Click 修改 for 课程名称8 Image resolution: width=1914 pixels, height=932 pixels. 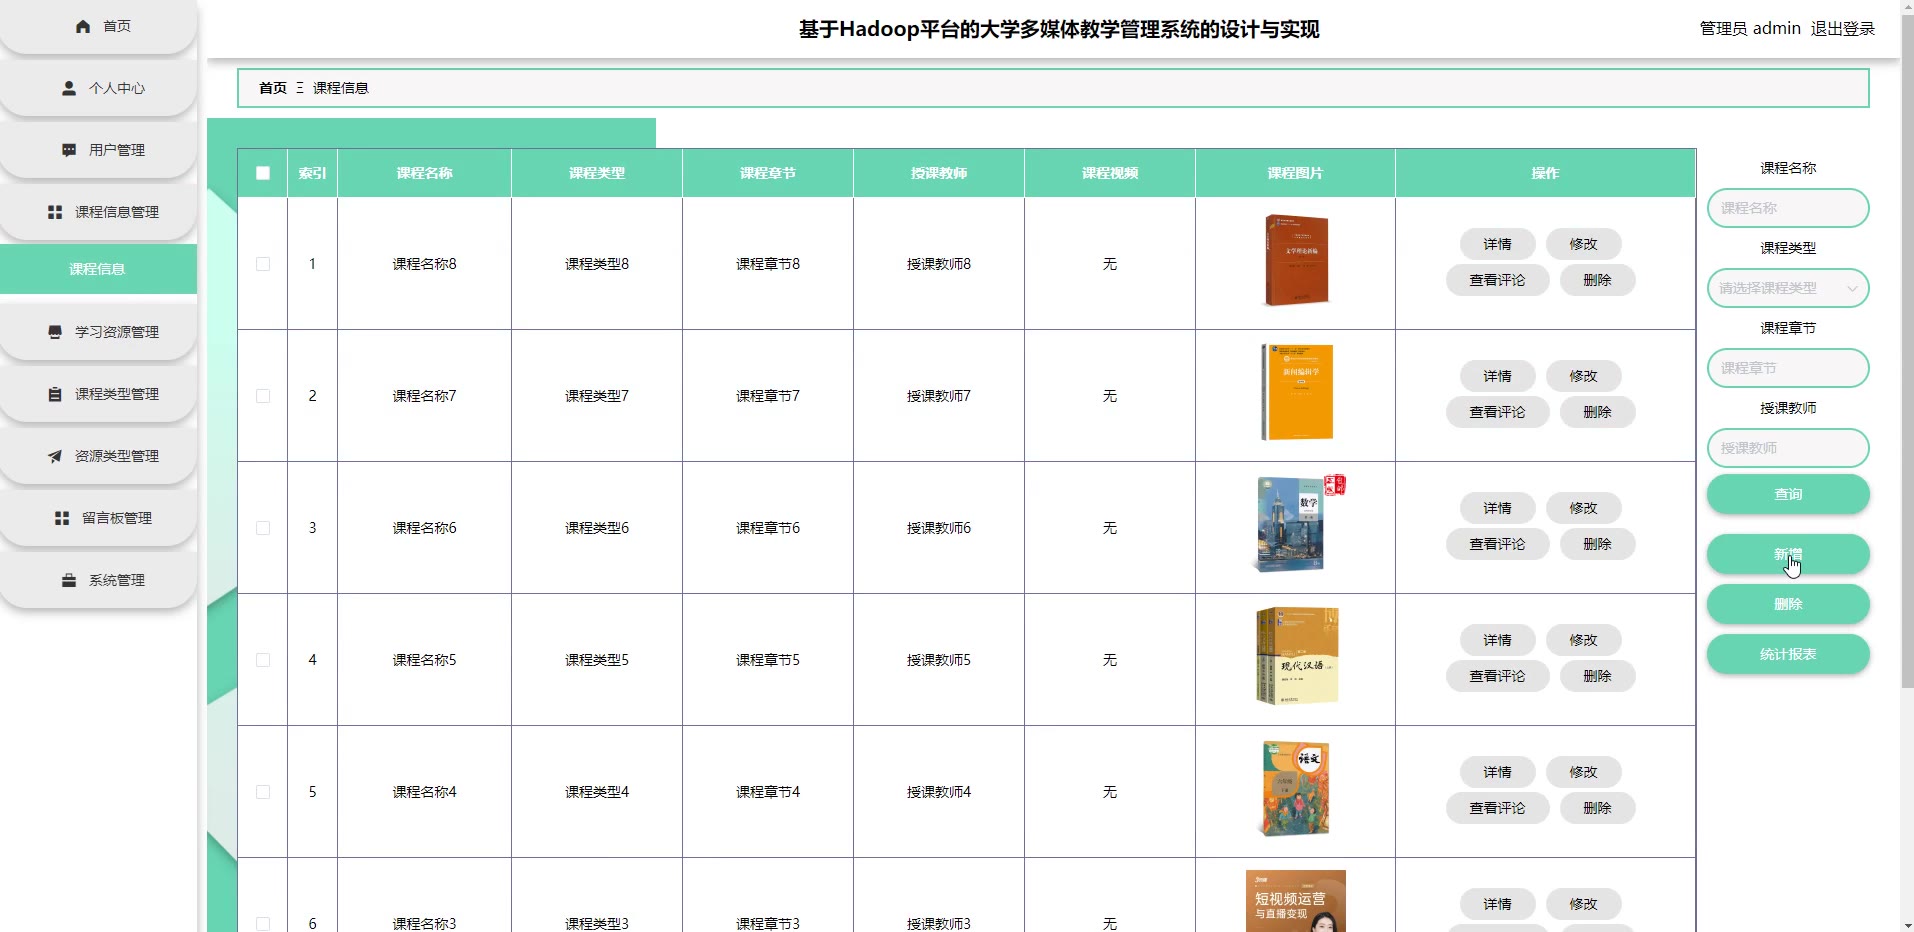[x=1583, y=244]
